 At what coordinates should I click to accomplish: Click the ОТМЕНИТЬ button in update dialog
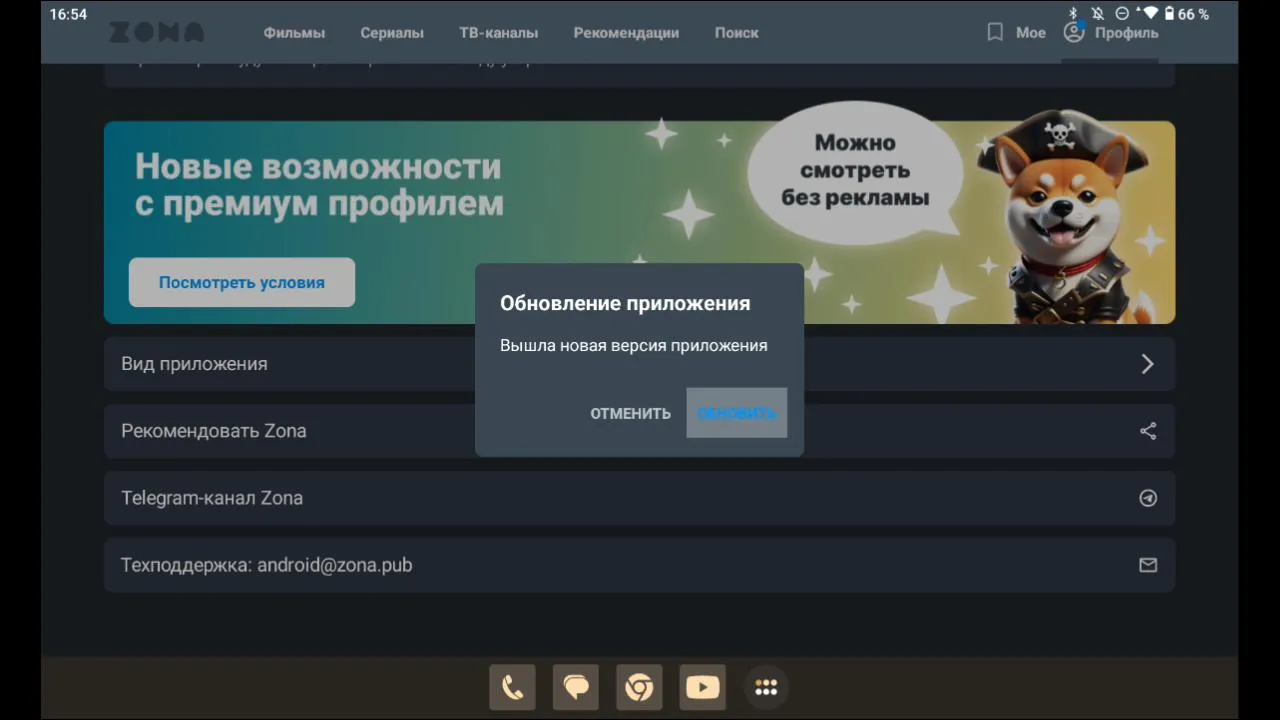tap(630, 413)
